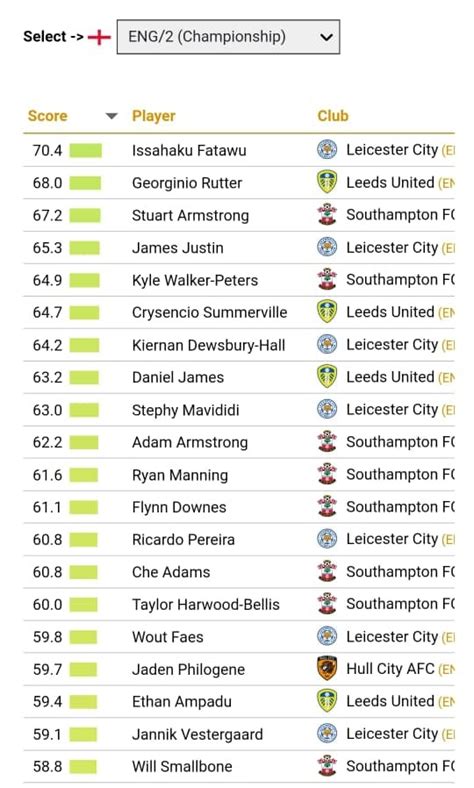Click the Leeds United crest beside Ethan Ampadu
The height and width of the screenshot is (788, 474).
coord(327,701)
